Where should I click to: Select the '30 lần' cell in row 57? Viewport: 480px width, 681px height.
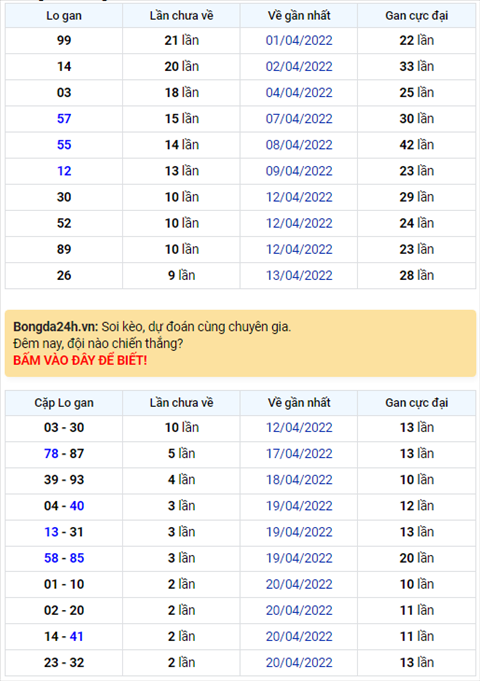[417, 119]
